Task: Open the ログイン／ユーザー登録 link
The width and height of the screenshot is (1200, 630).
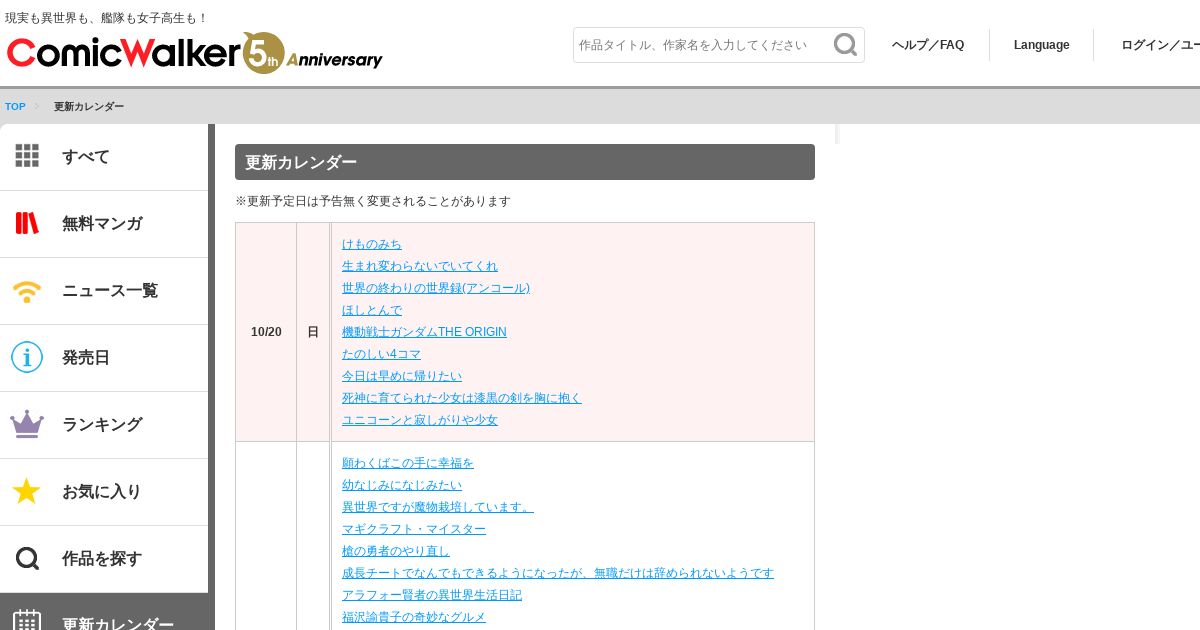Action: click(1160, 45)
